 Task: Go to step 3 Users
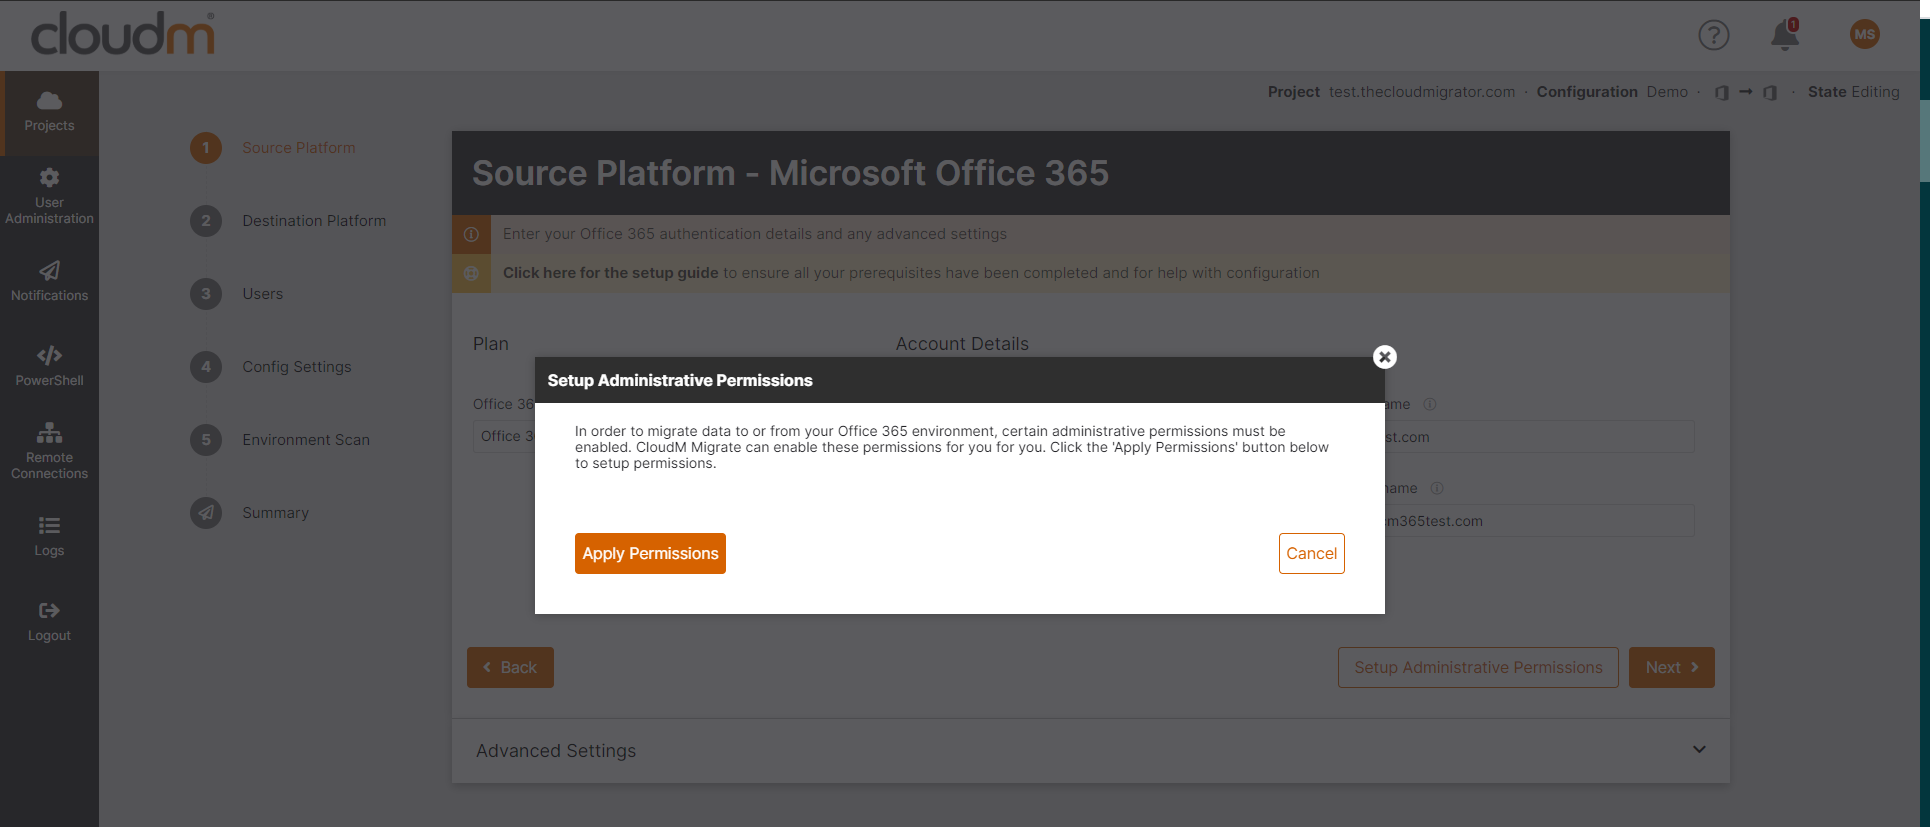[x=237, y=294]
